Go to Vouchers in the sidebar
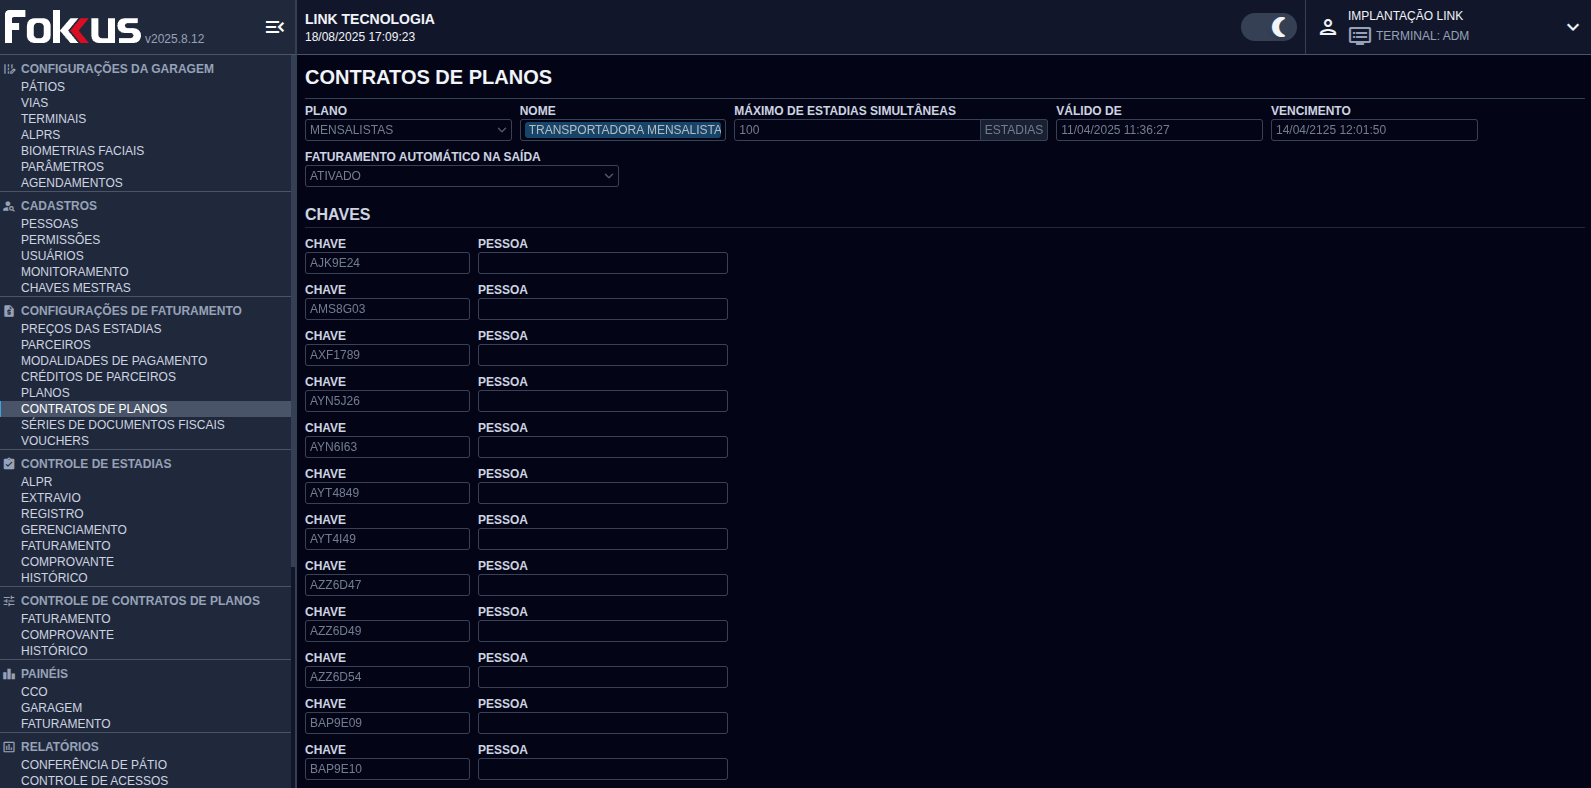 tap(55, 441)
